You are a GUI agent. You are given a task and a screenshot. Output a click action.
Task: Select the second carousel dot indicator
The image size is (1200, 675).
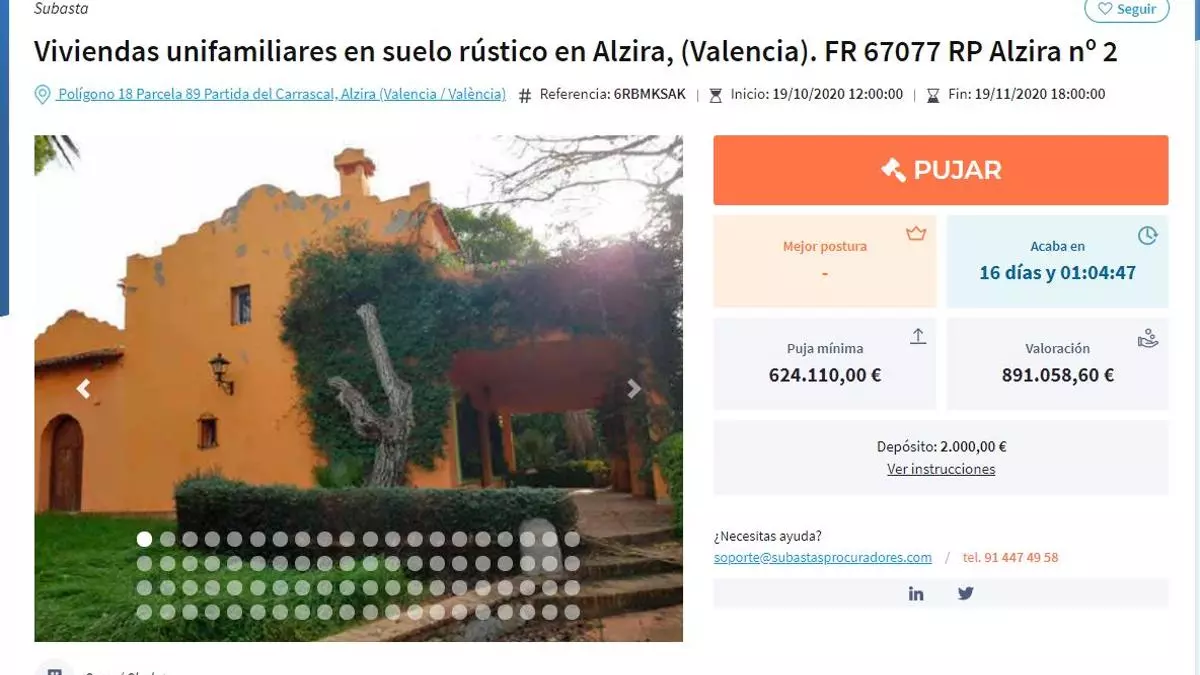click(x=167, y=539)
